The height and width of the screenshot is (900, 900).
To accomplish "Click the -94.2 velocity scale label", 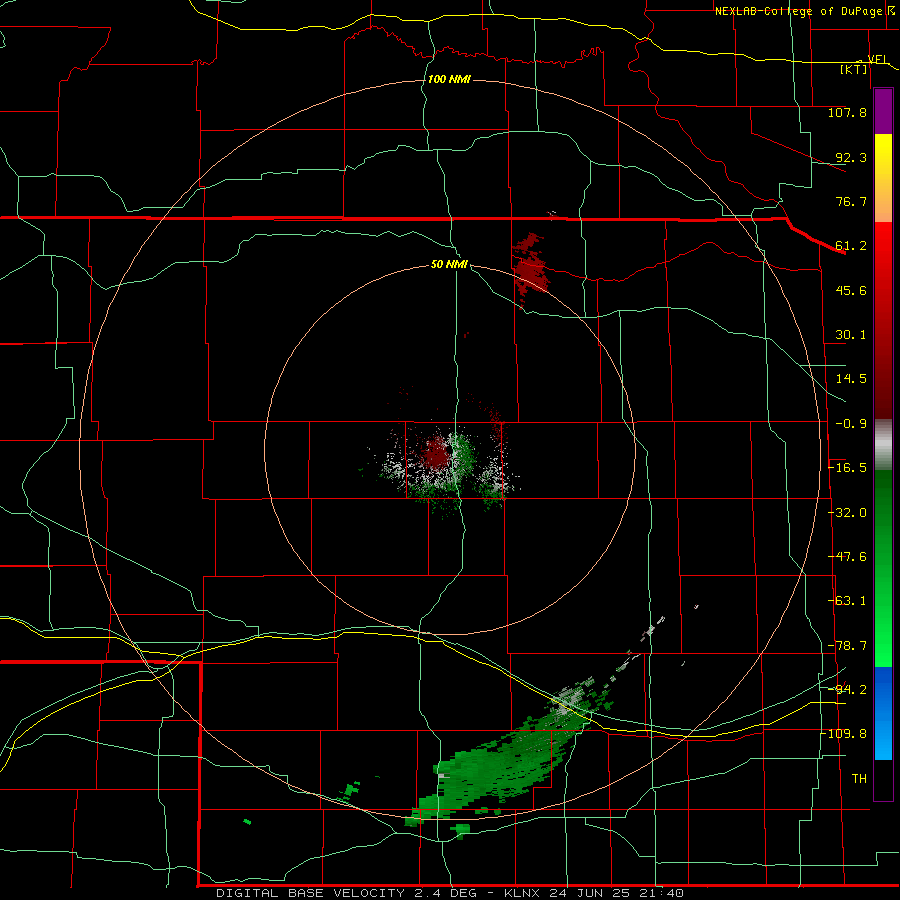I will click(848, 689).
